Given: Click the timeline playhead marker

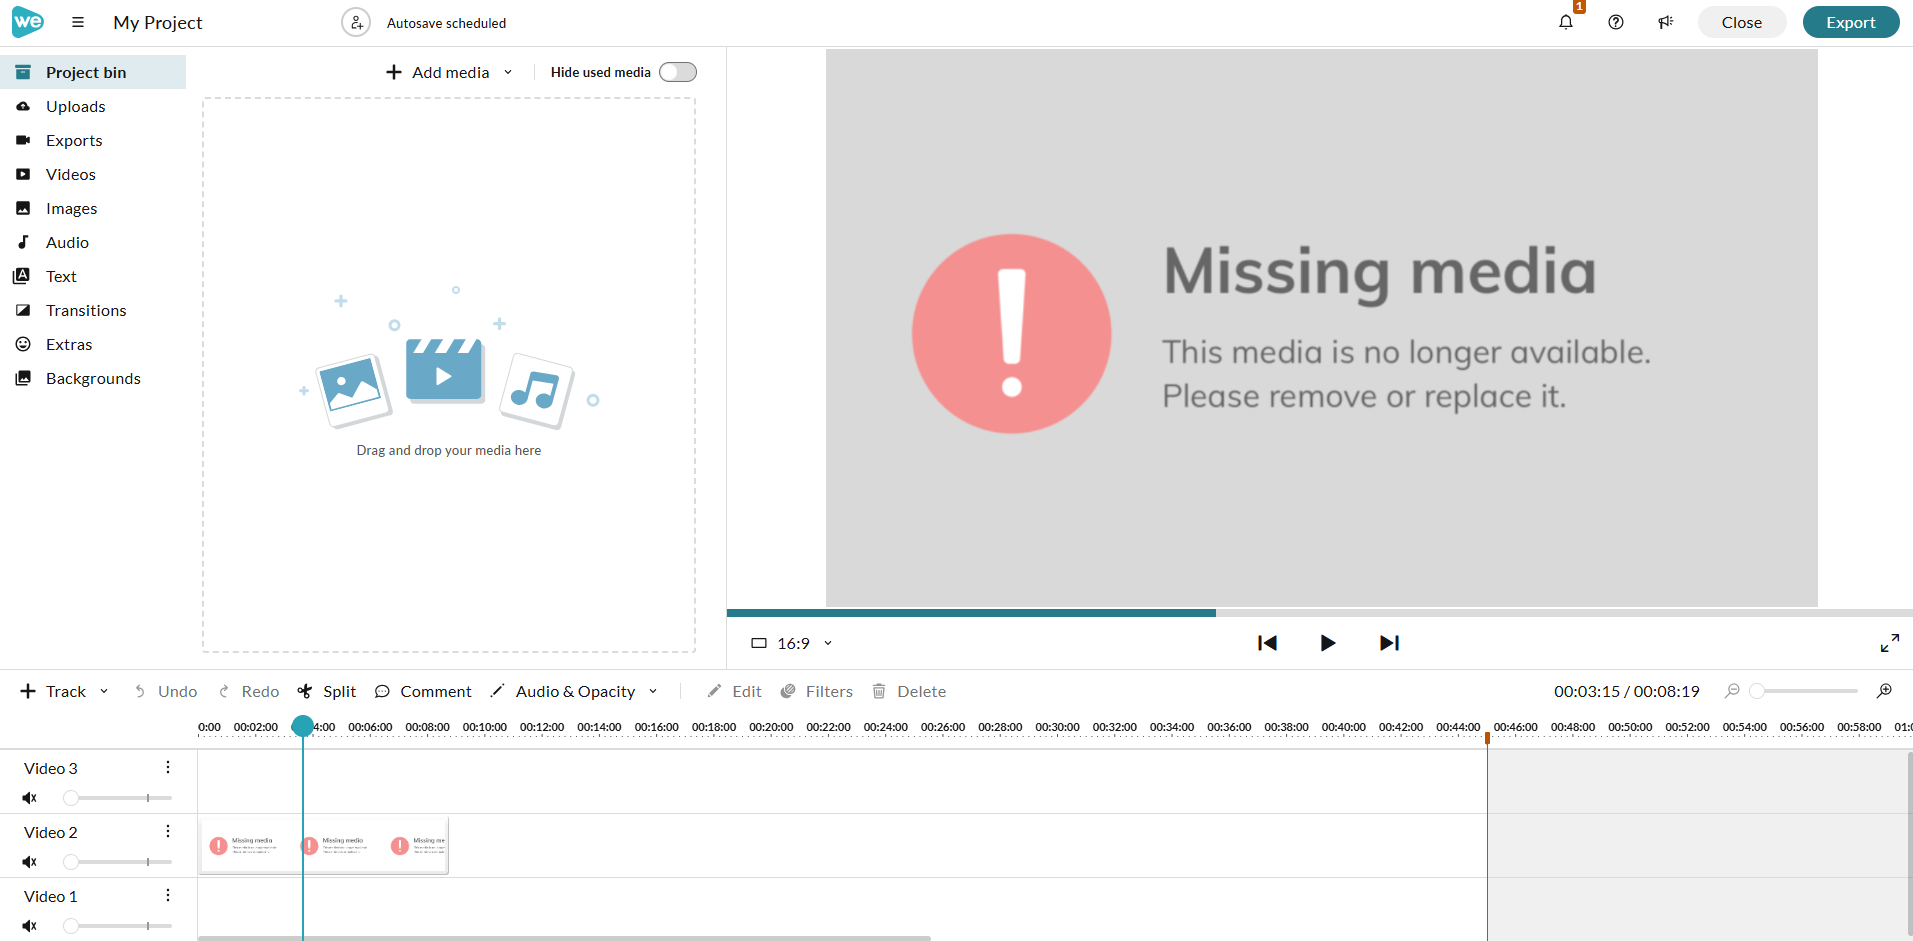Looking at the screenshot, I should pyautogui.click(x=302, y=726).
